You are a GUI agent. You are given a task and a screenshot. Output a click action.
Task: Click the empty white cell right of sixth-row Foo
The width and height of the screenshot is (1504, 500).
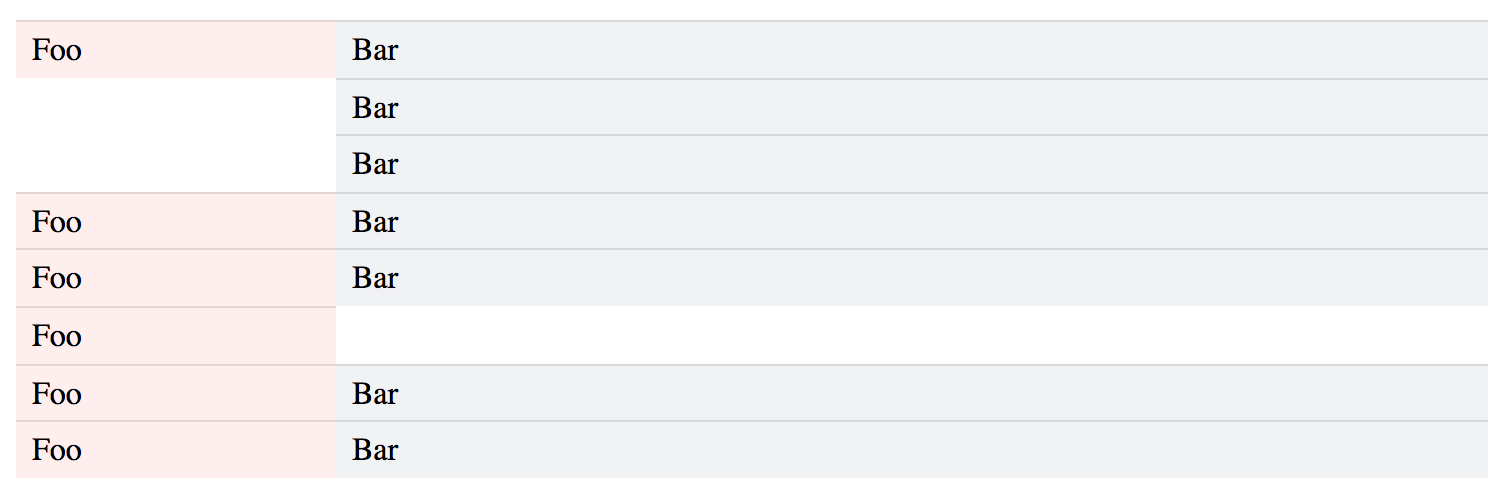coord(912,336)
